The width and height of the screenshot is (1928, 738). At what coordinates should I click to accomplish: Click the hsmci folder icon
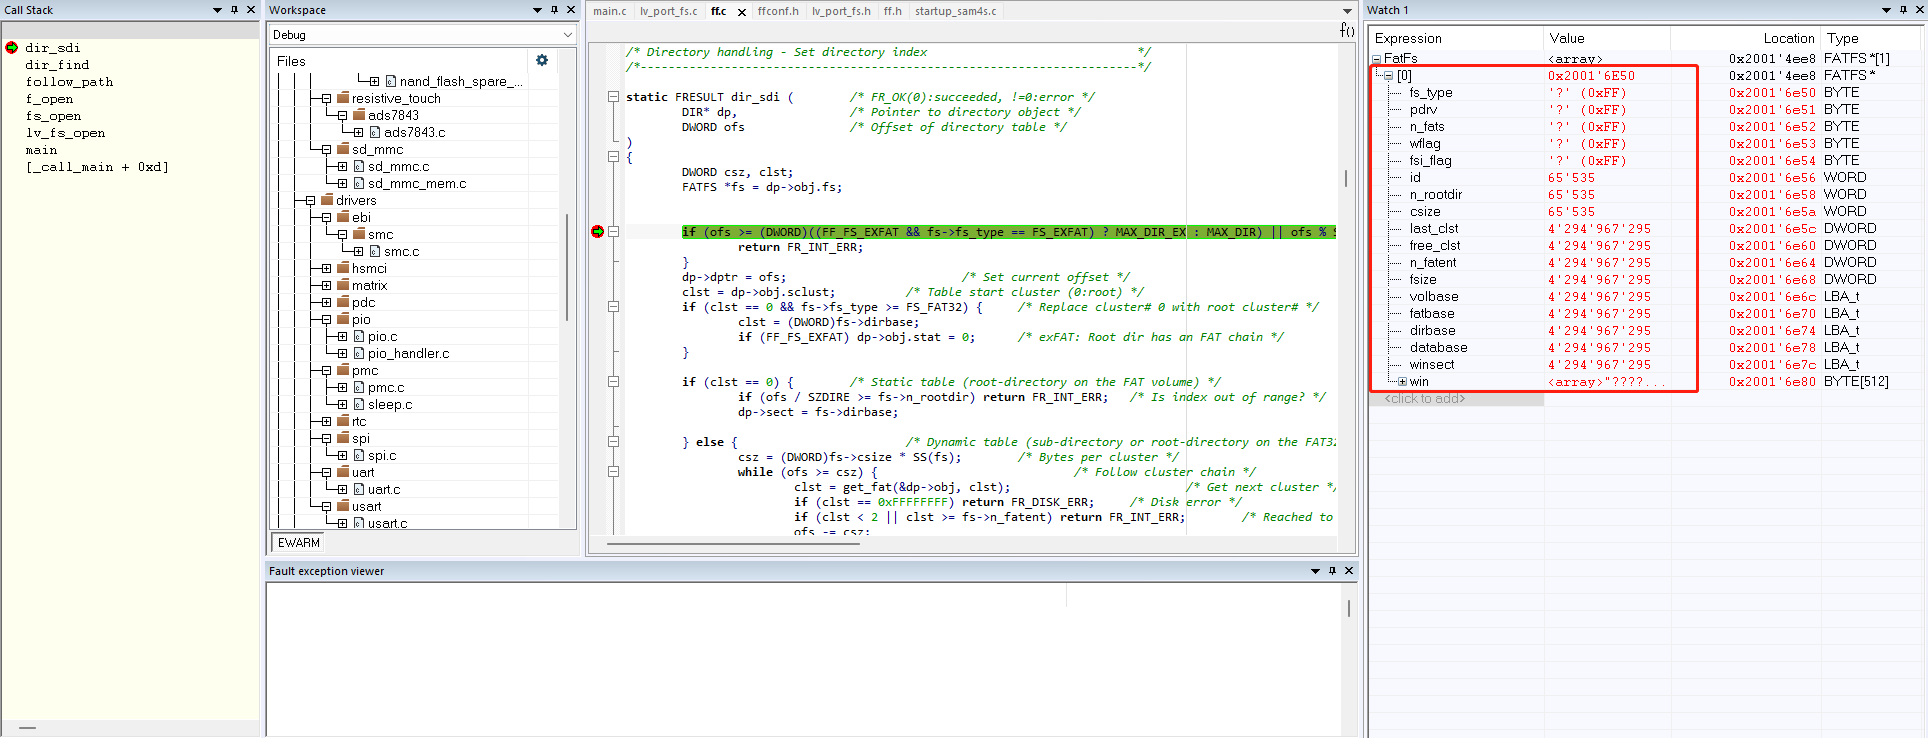[343, 268]
